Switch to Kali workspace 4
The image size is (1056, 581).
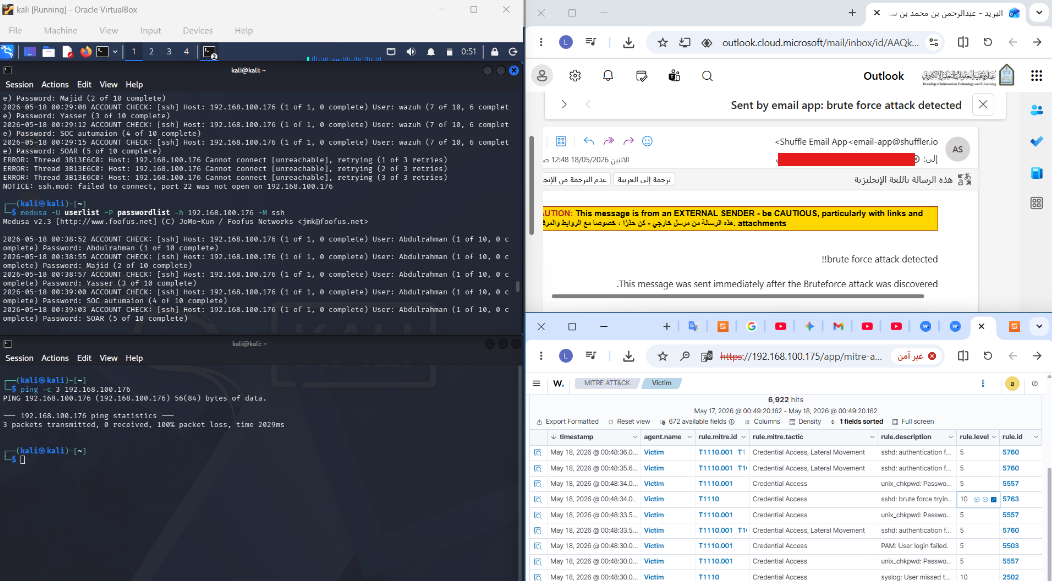(187, 52)
